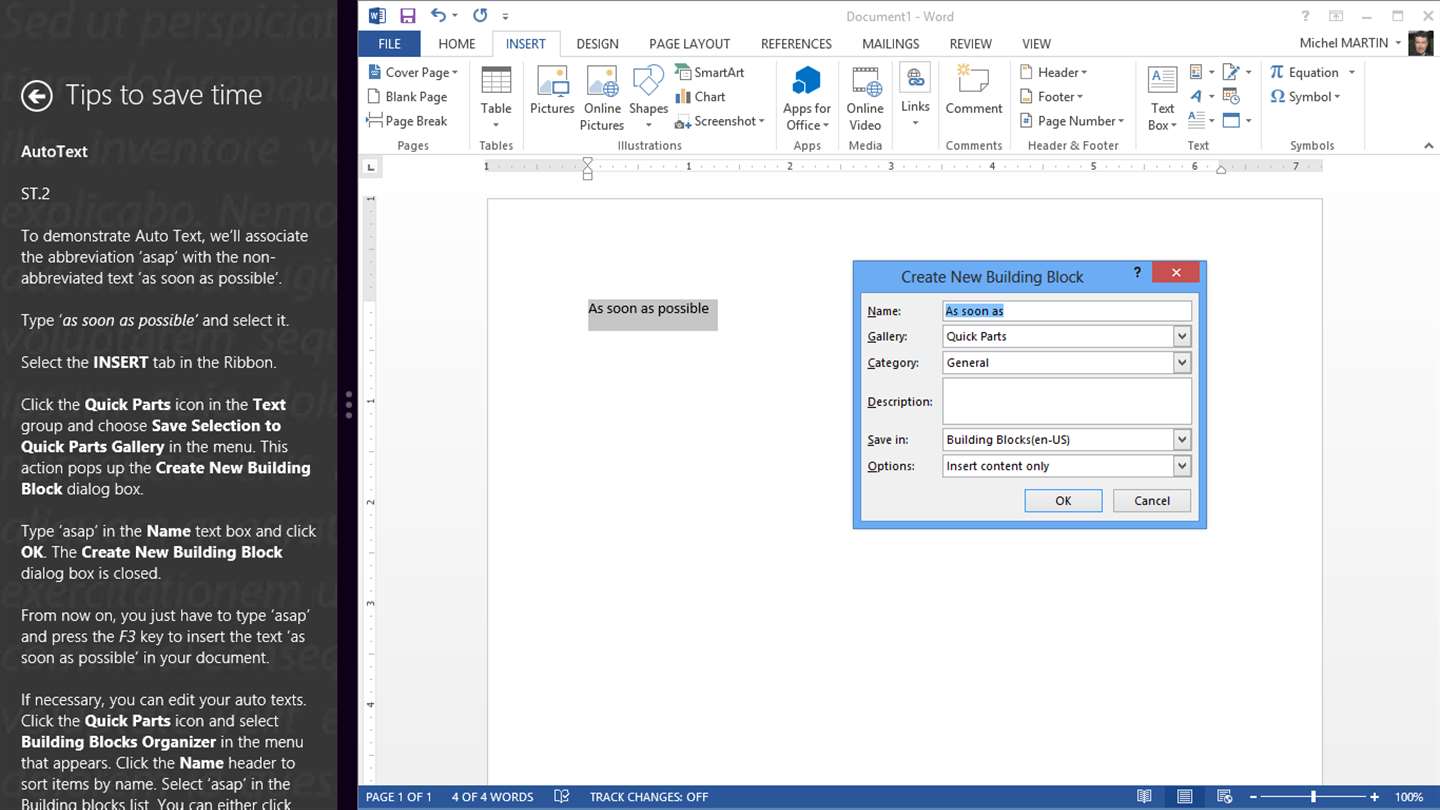Viewport: 1440px width, 810px height.
Task: Open the WordArt icon in Text group
Action: coord(1196,97)
